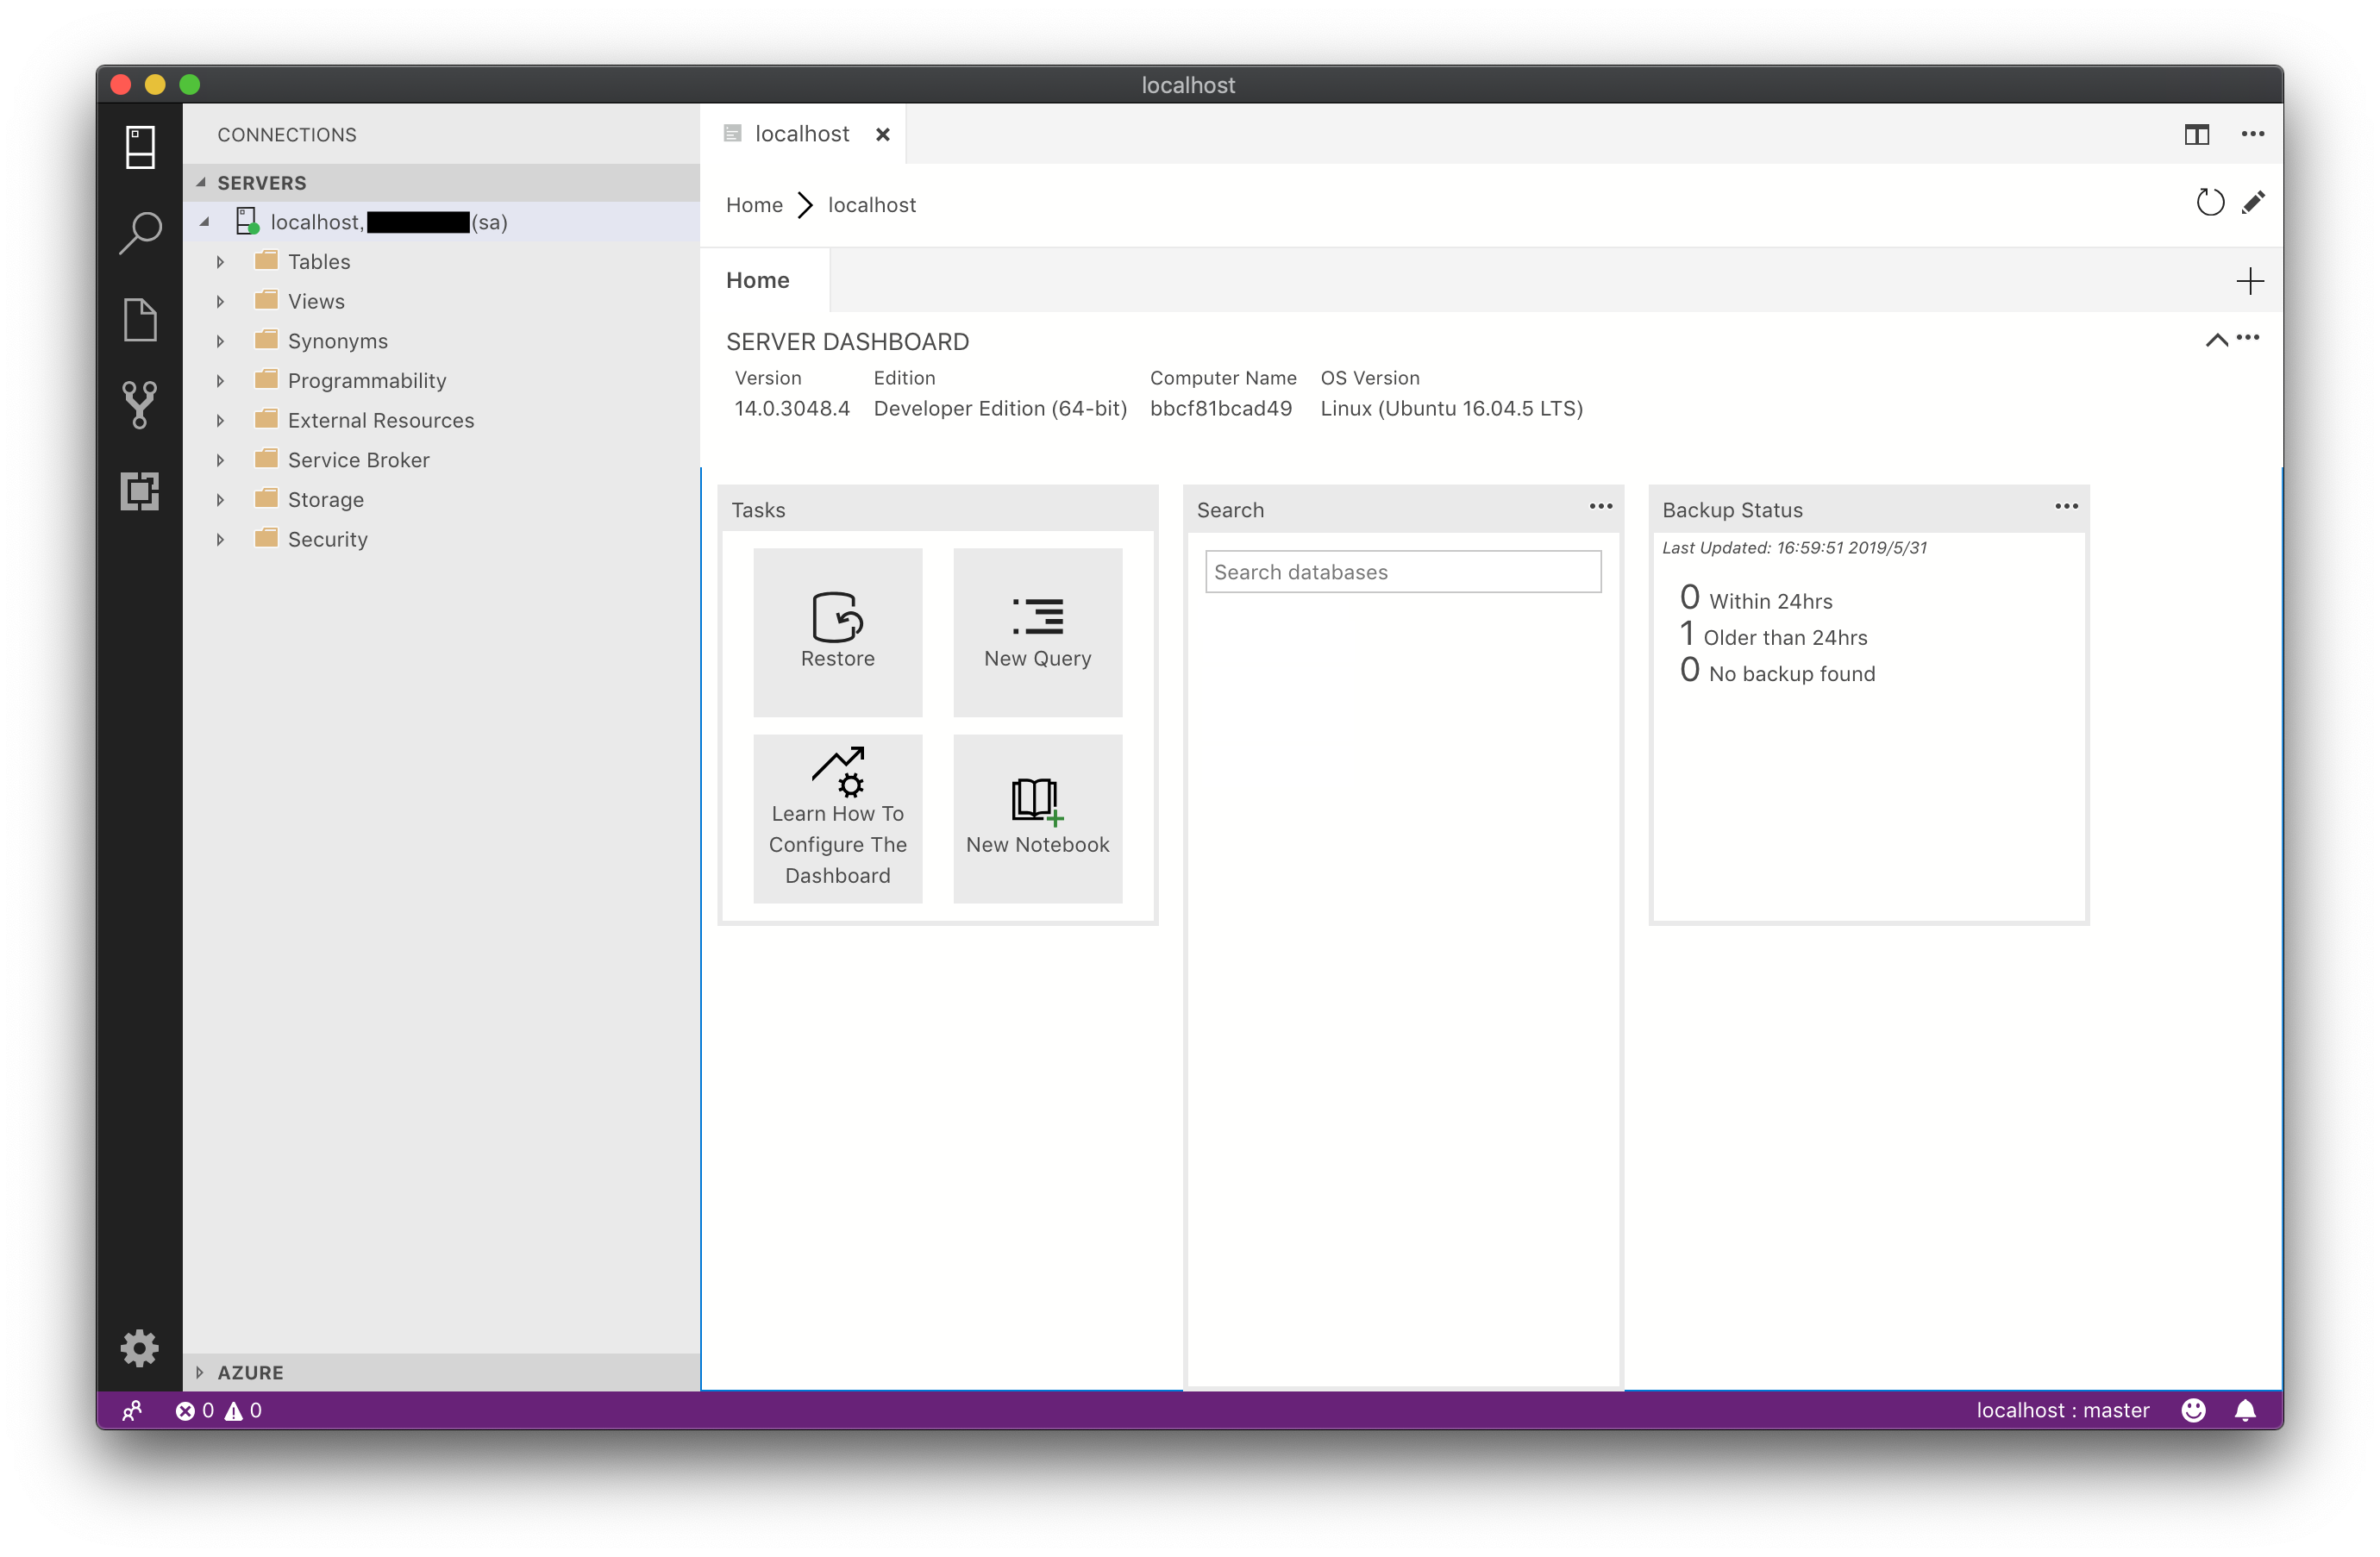
Task: Expand the External Resources folder
Action: 220,420
